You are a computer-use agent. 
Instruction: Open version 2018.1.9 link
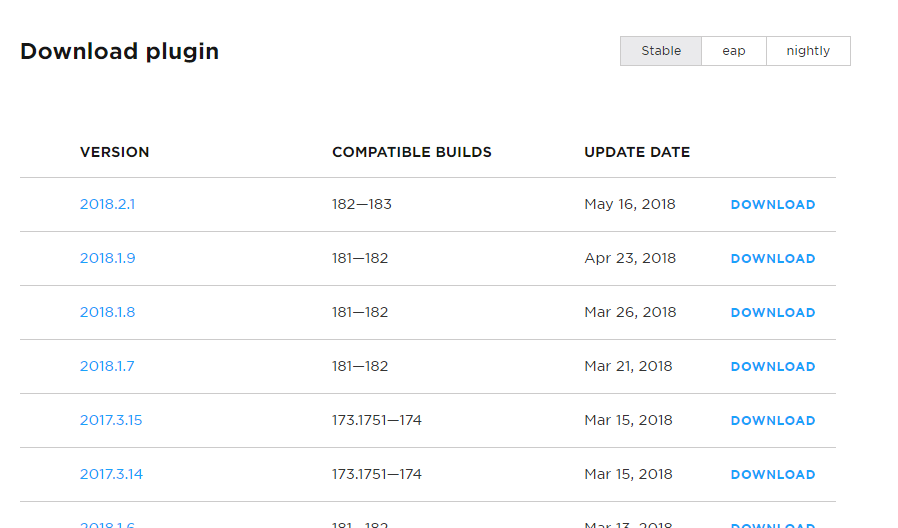pyautogui.click(x=107, y=258)
